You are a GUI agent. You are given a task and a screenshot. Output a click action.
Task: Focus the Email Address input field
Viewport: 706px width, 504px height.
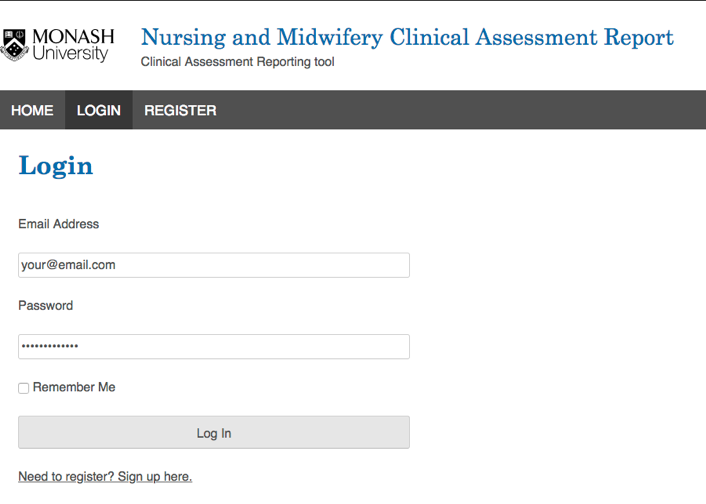tap(214, 265)
